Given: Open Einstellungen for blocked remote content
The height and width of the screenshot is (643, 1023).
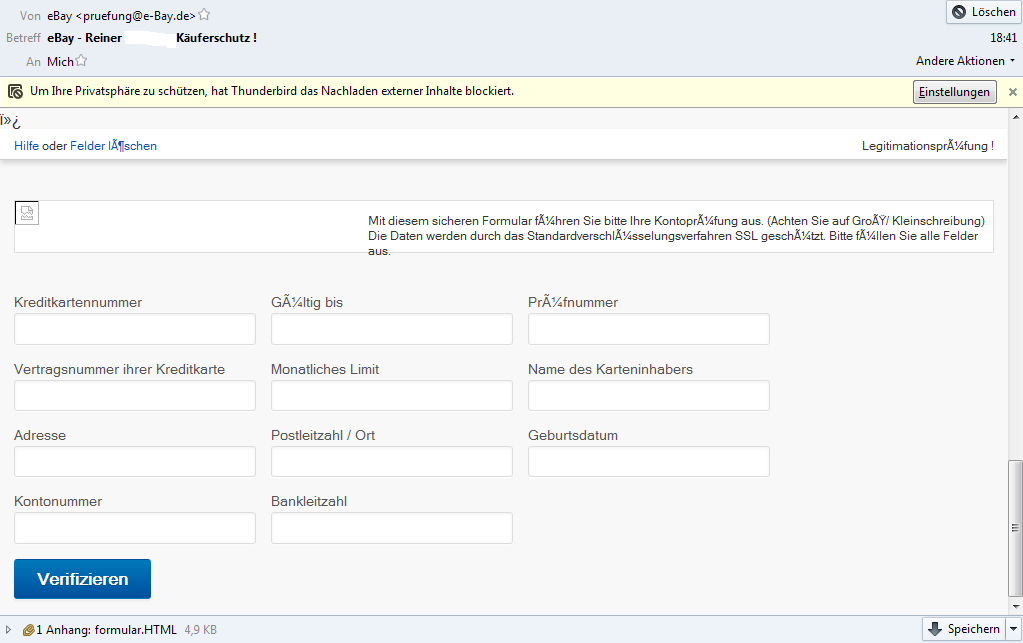Looking at the screenshot, I should pyautogui.click(x=954, y=92).
